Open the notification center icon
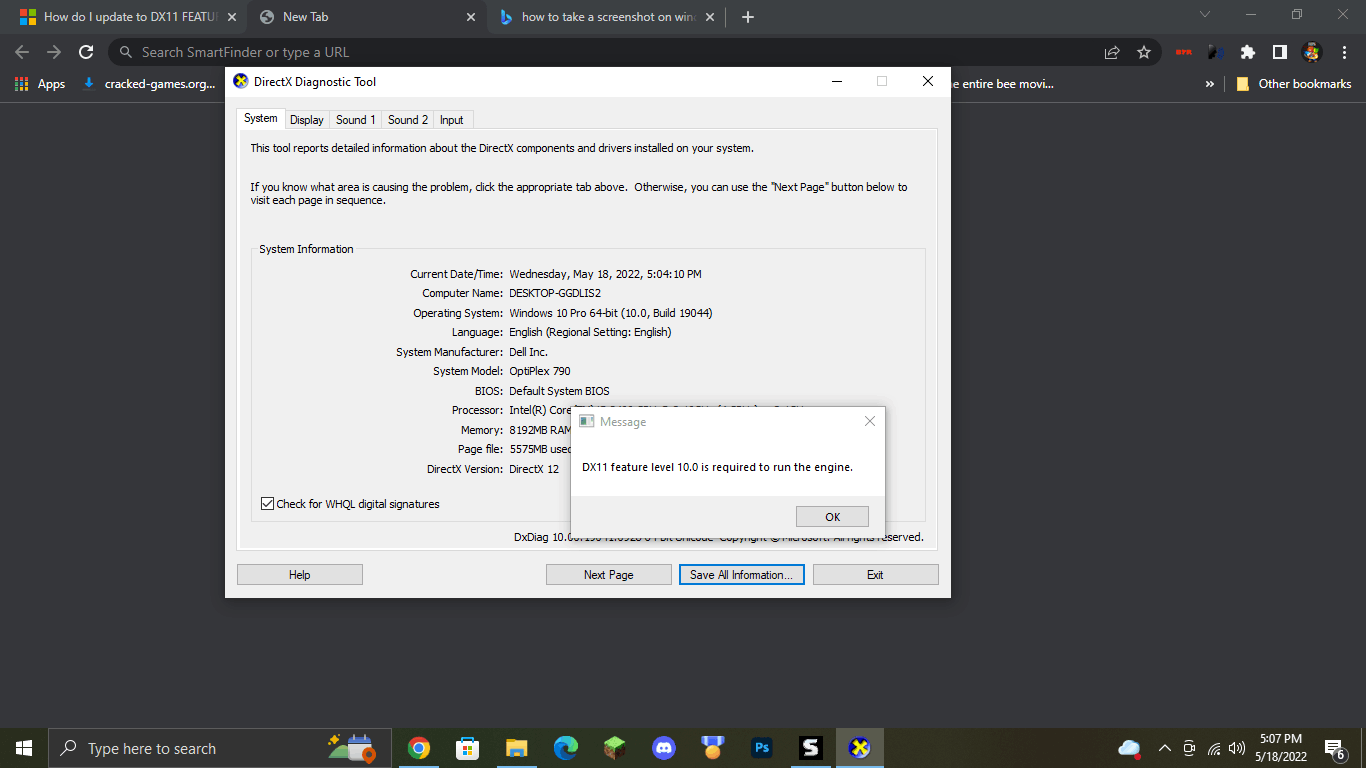The image size is (1366, 768). click(x=1334, y=748)
